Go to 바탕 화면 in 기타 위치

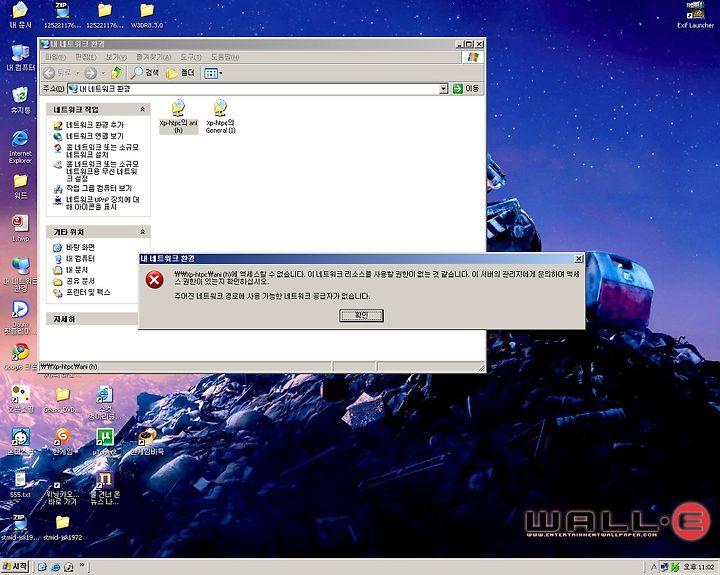point(80,247)
